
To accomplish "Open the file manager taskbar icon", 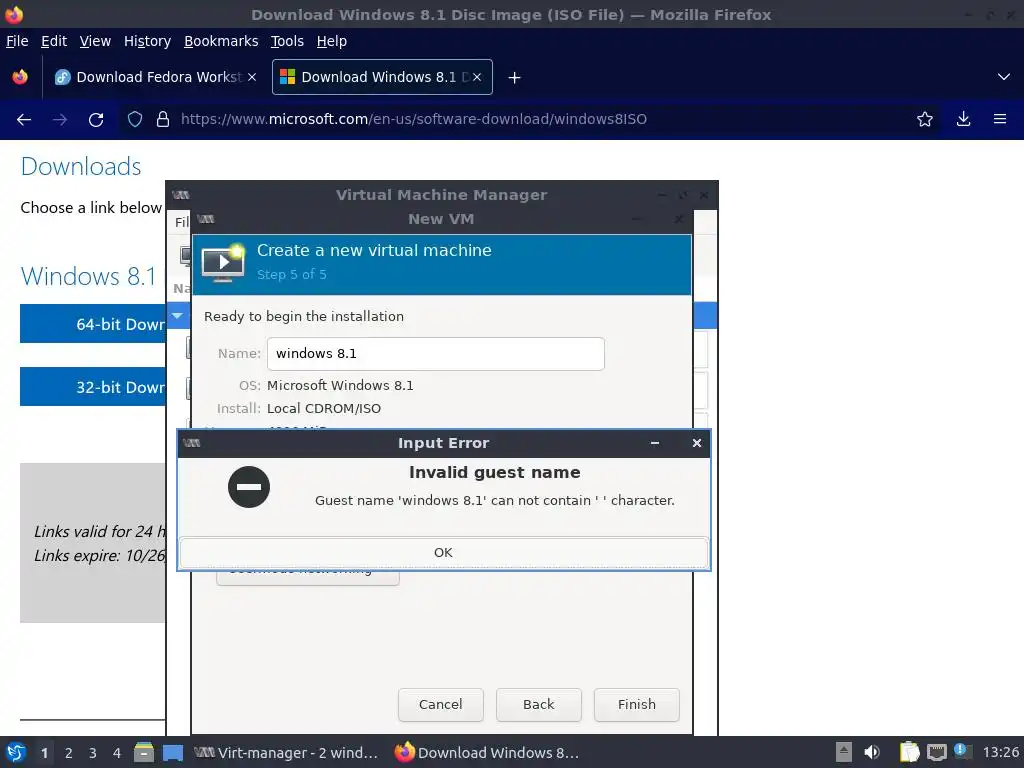I will click(144, 752).
